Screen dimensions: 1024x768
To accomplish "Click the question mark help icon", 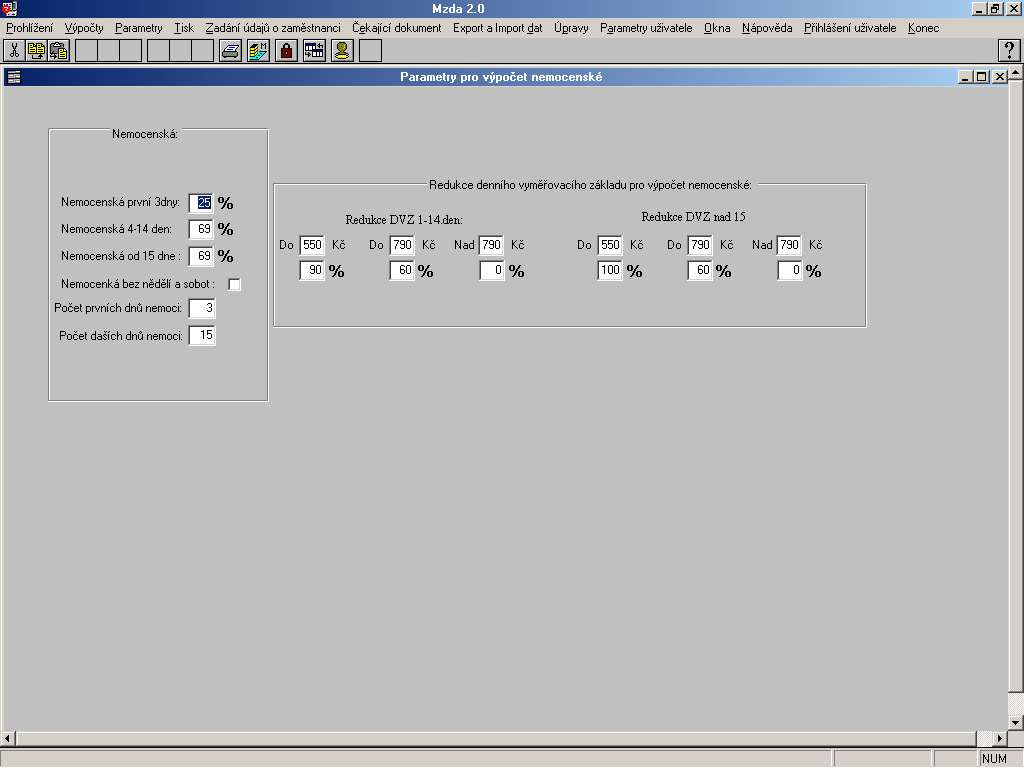I will tap(1009, 50).
